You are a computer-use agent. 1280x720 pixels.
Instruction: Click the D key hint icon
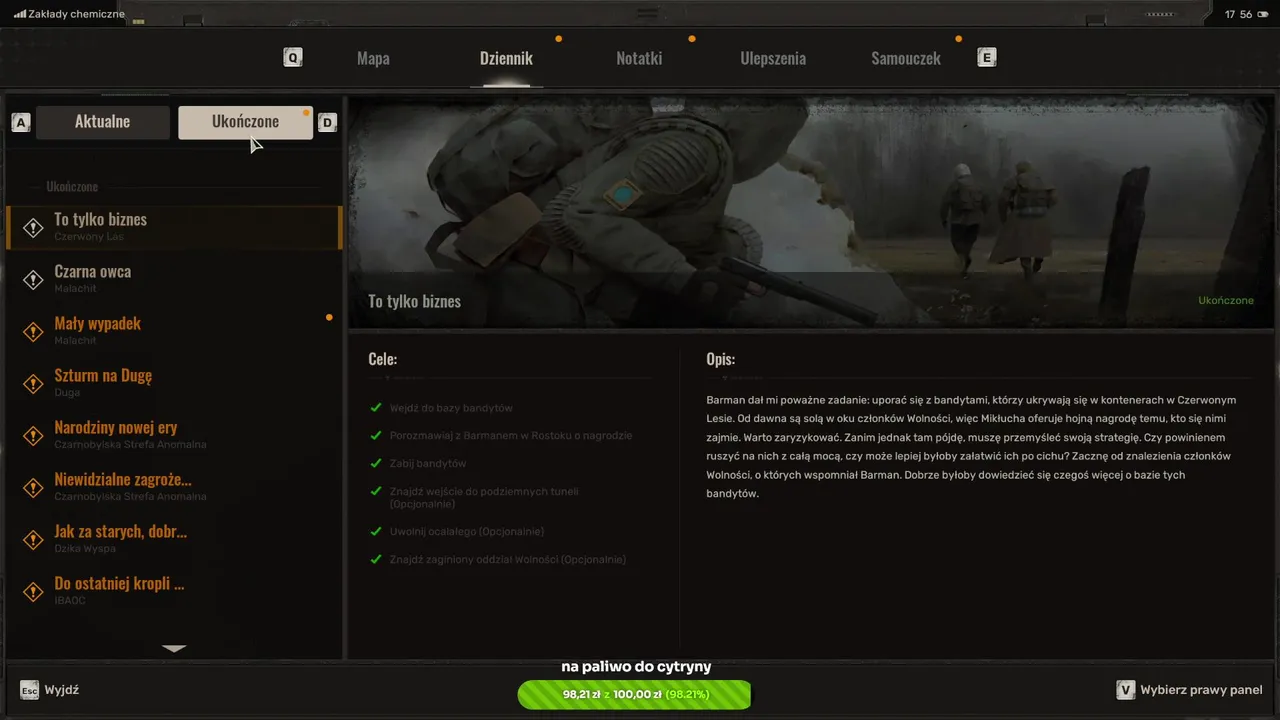327,123
